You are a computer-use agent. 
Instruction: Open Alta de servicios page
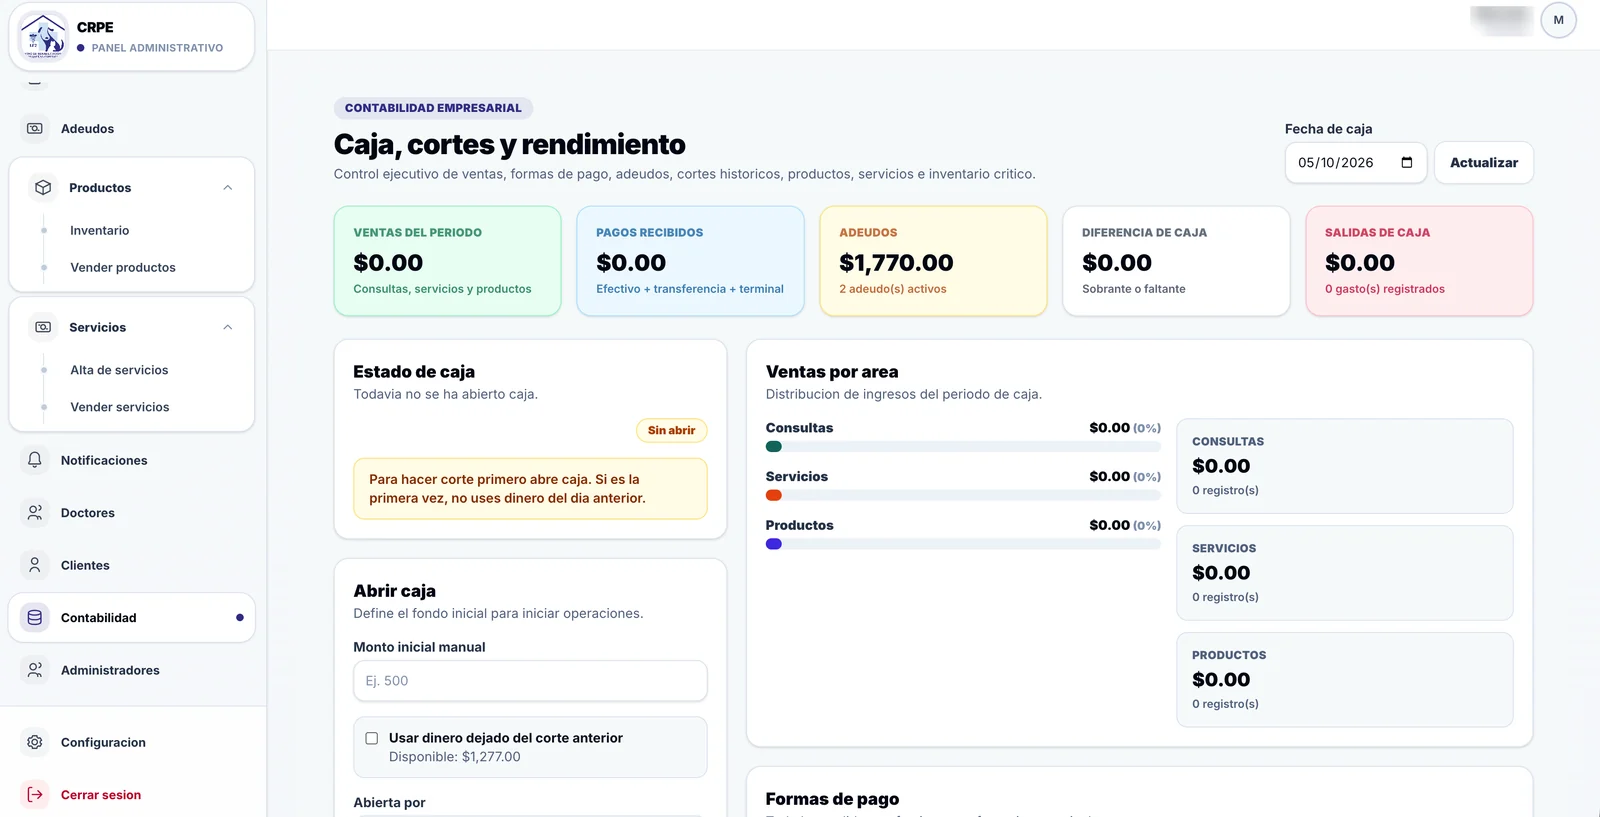pyautogui.click(x=119, y=370)
